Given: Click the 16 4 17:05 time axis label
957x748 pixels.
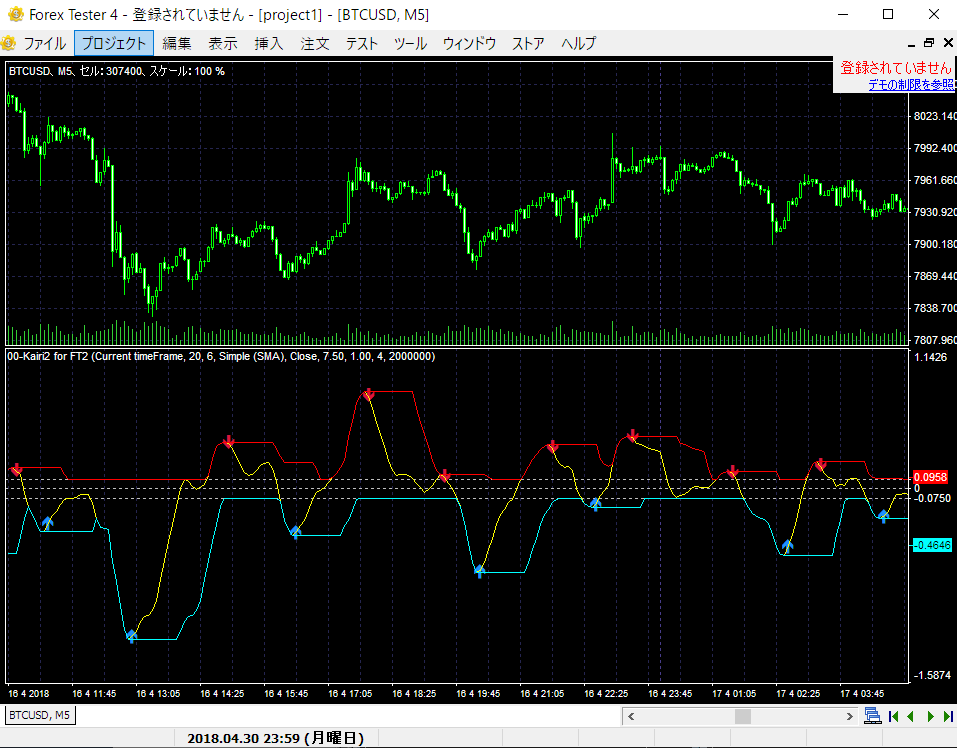Looking at the screenshot, I should 350,694.
